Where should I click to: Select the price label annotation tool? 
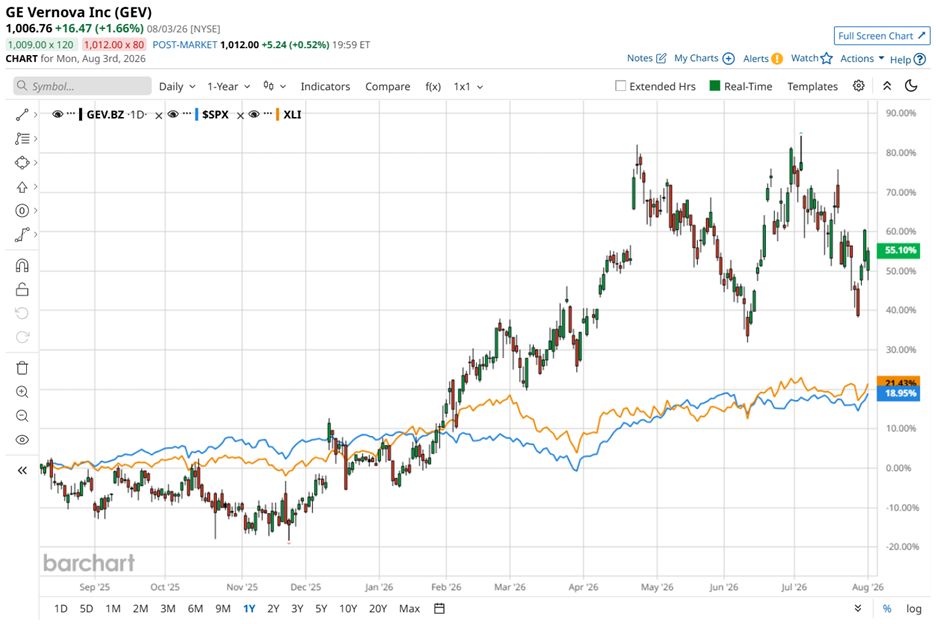[22, 211]
